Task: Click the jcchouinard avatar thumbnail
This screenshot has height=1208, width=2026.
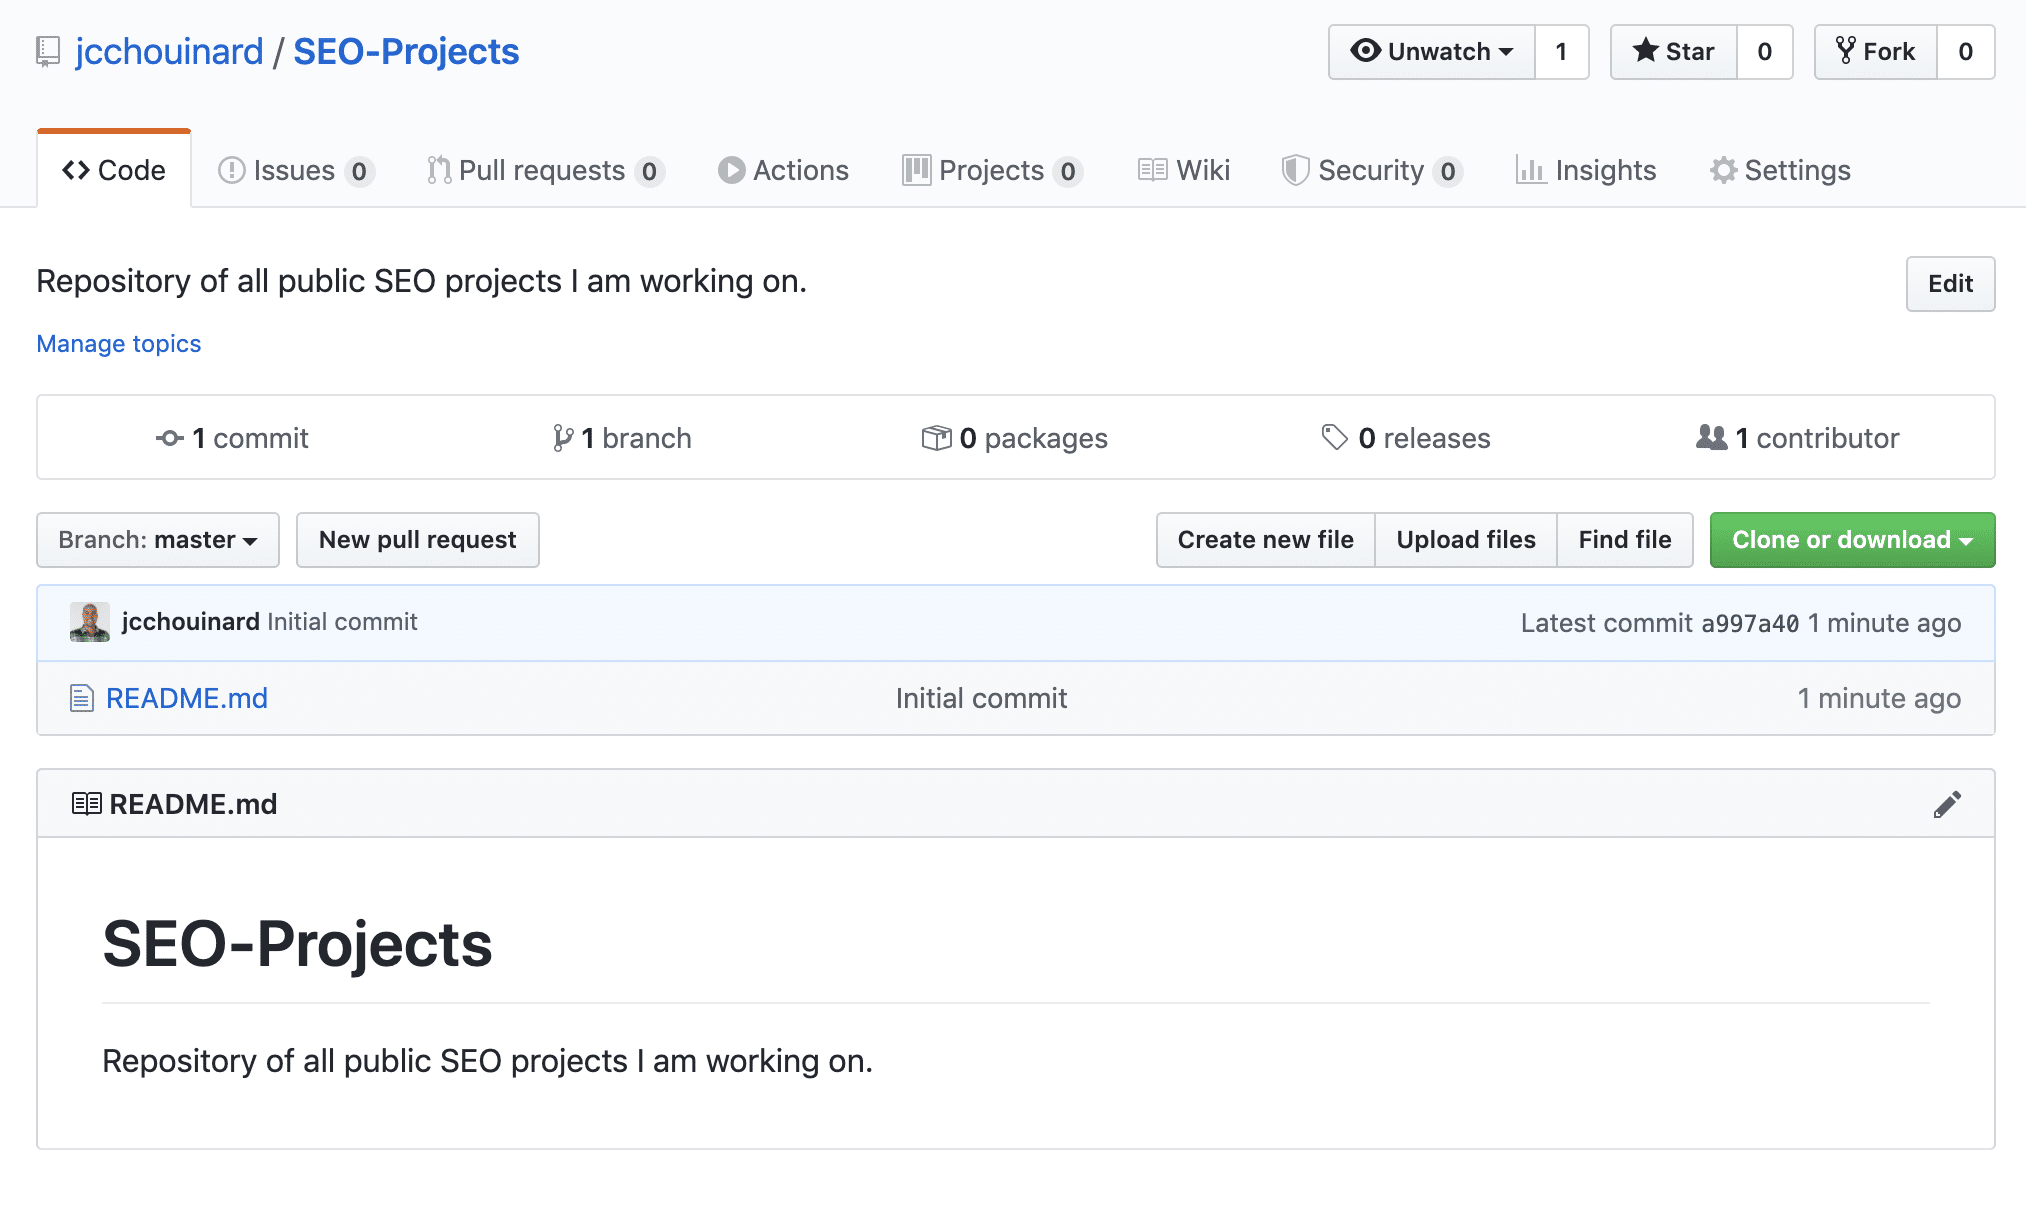Action: 90,621
